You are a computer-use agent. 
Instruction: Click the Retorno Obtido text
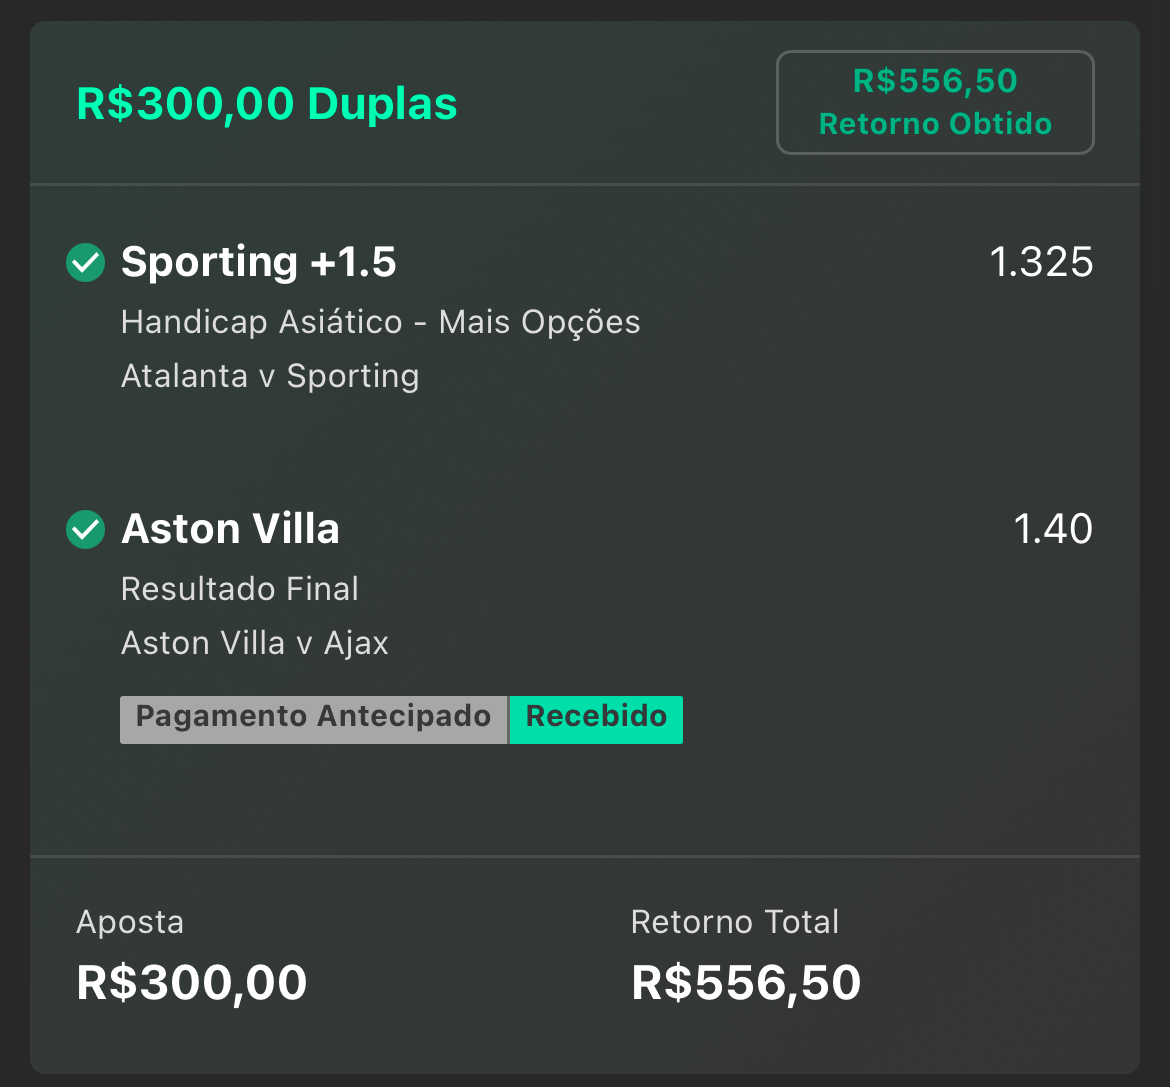[x=935, y=124]
